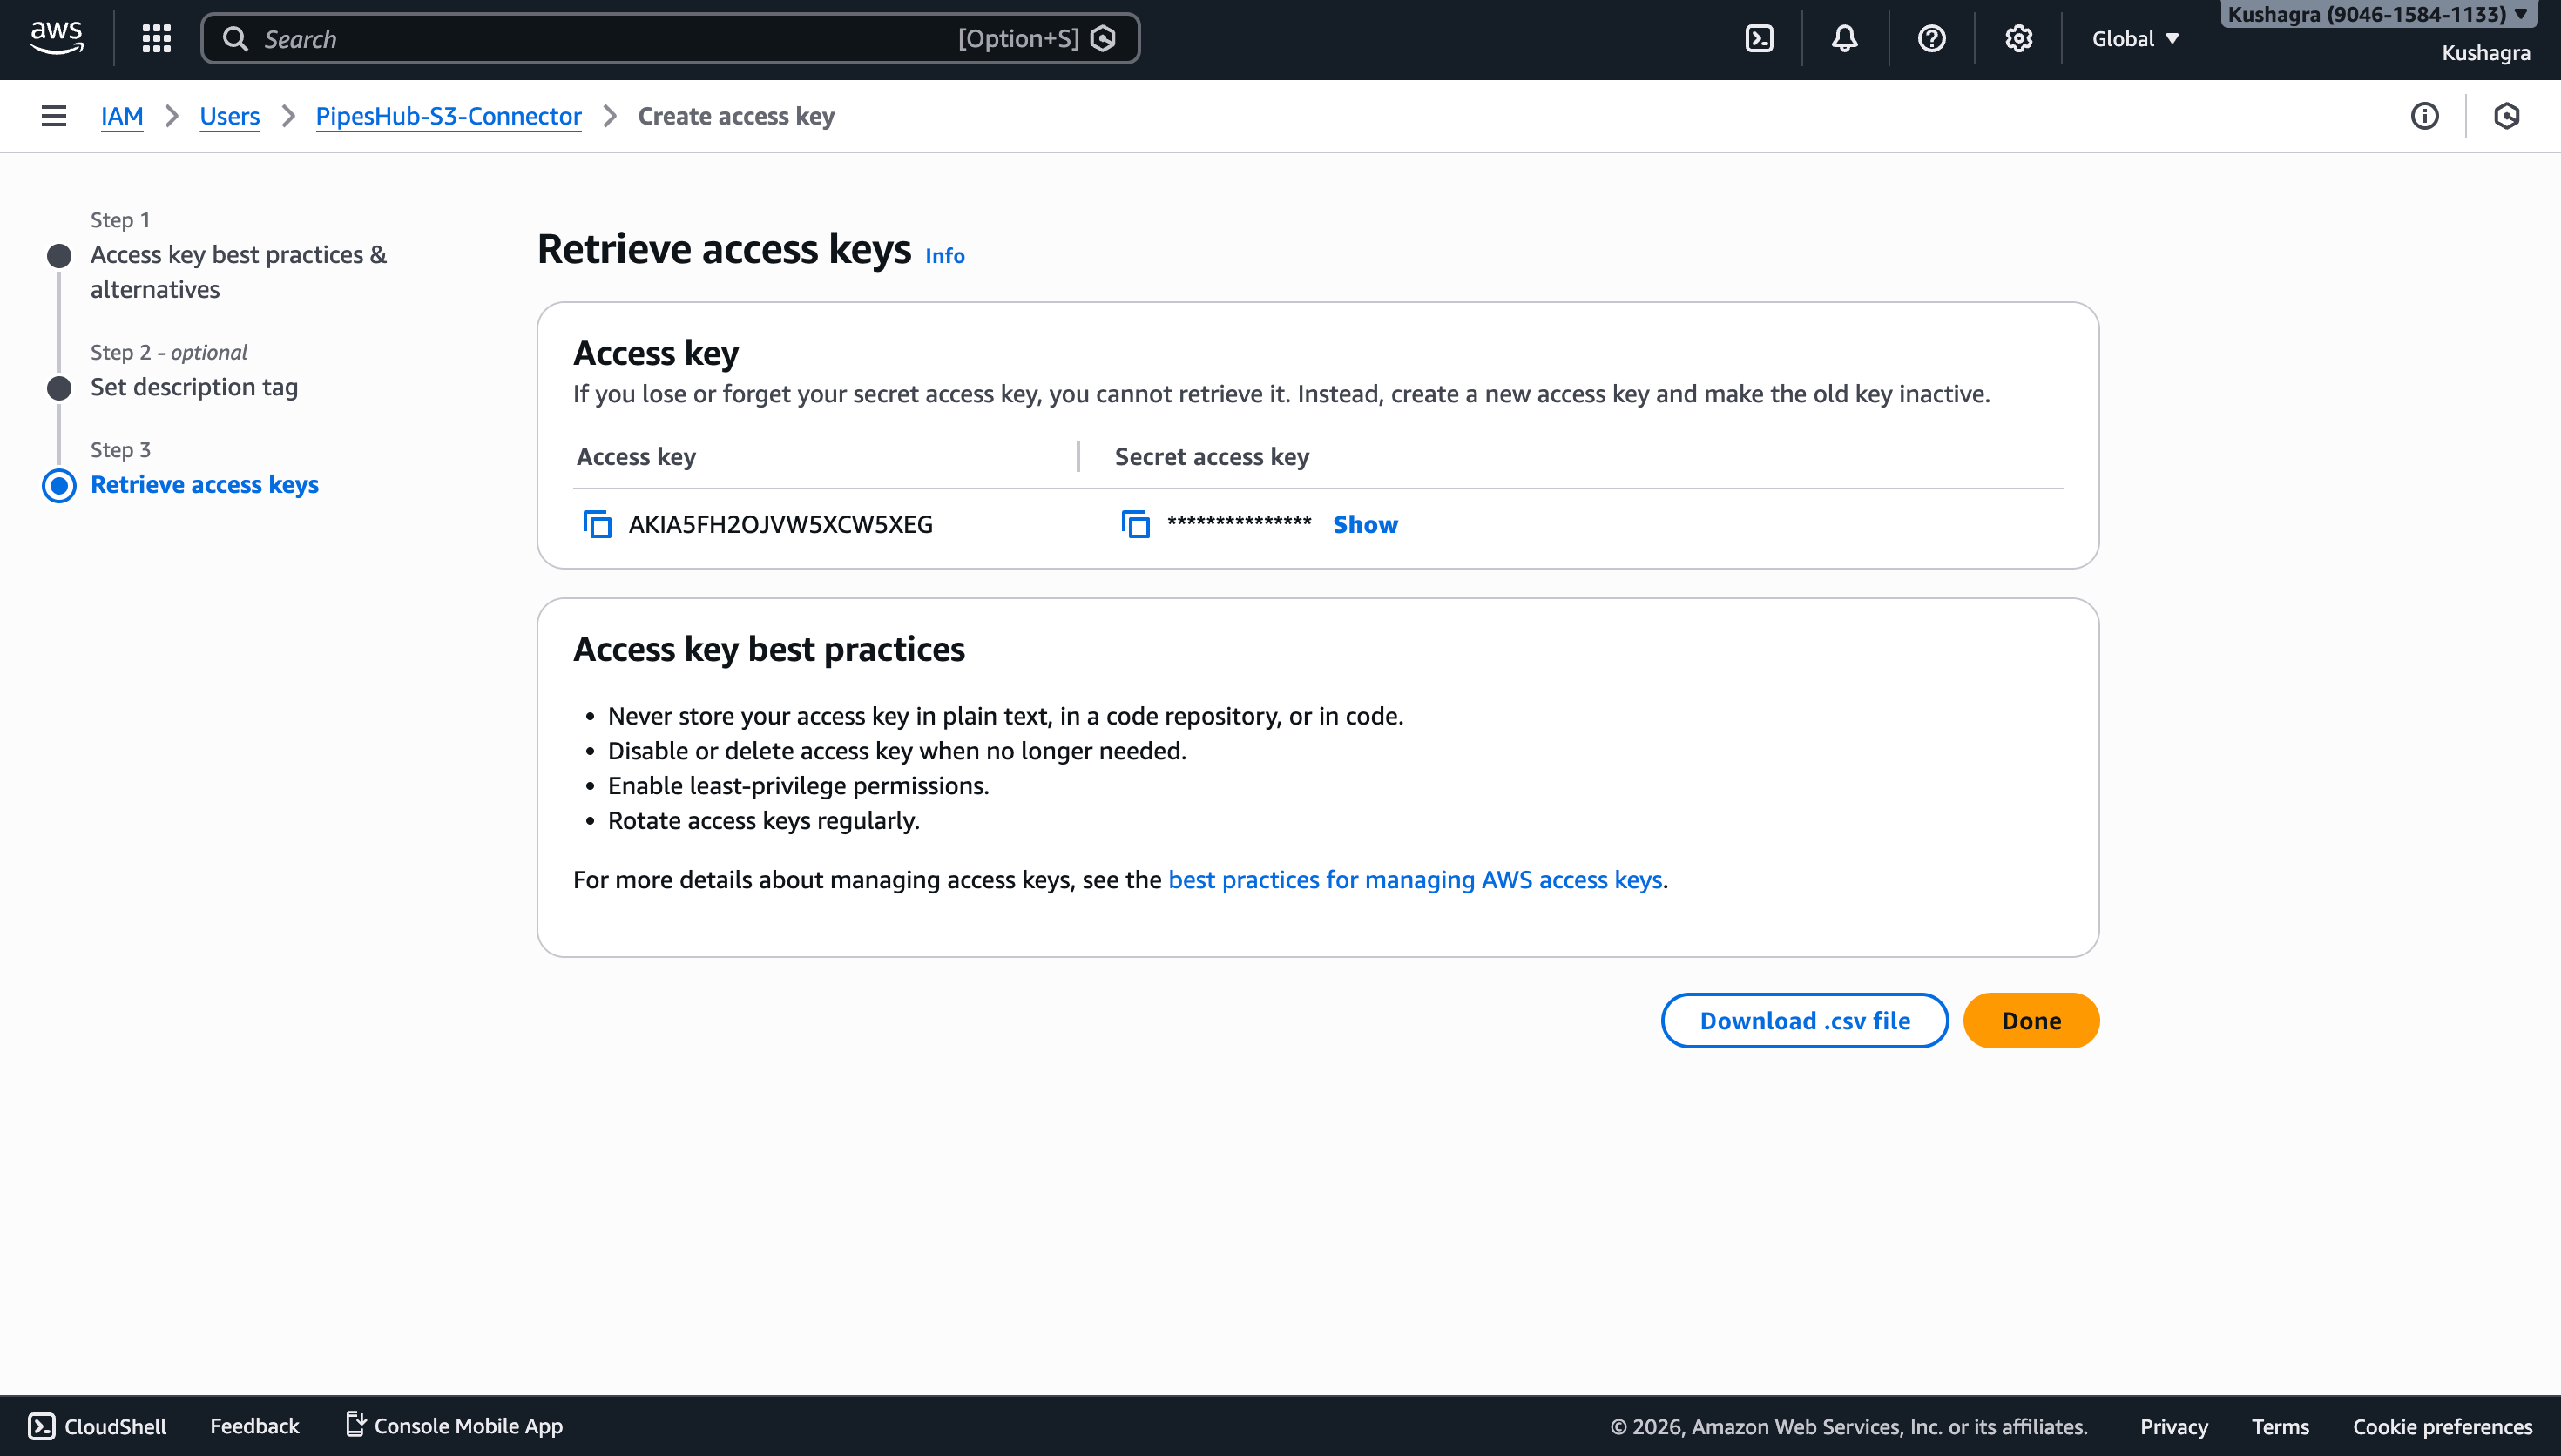2561x1456 pixels.
Task: Open the help question mark menu
Action: 1932,39
